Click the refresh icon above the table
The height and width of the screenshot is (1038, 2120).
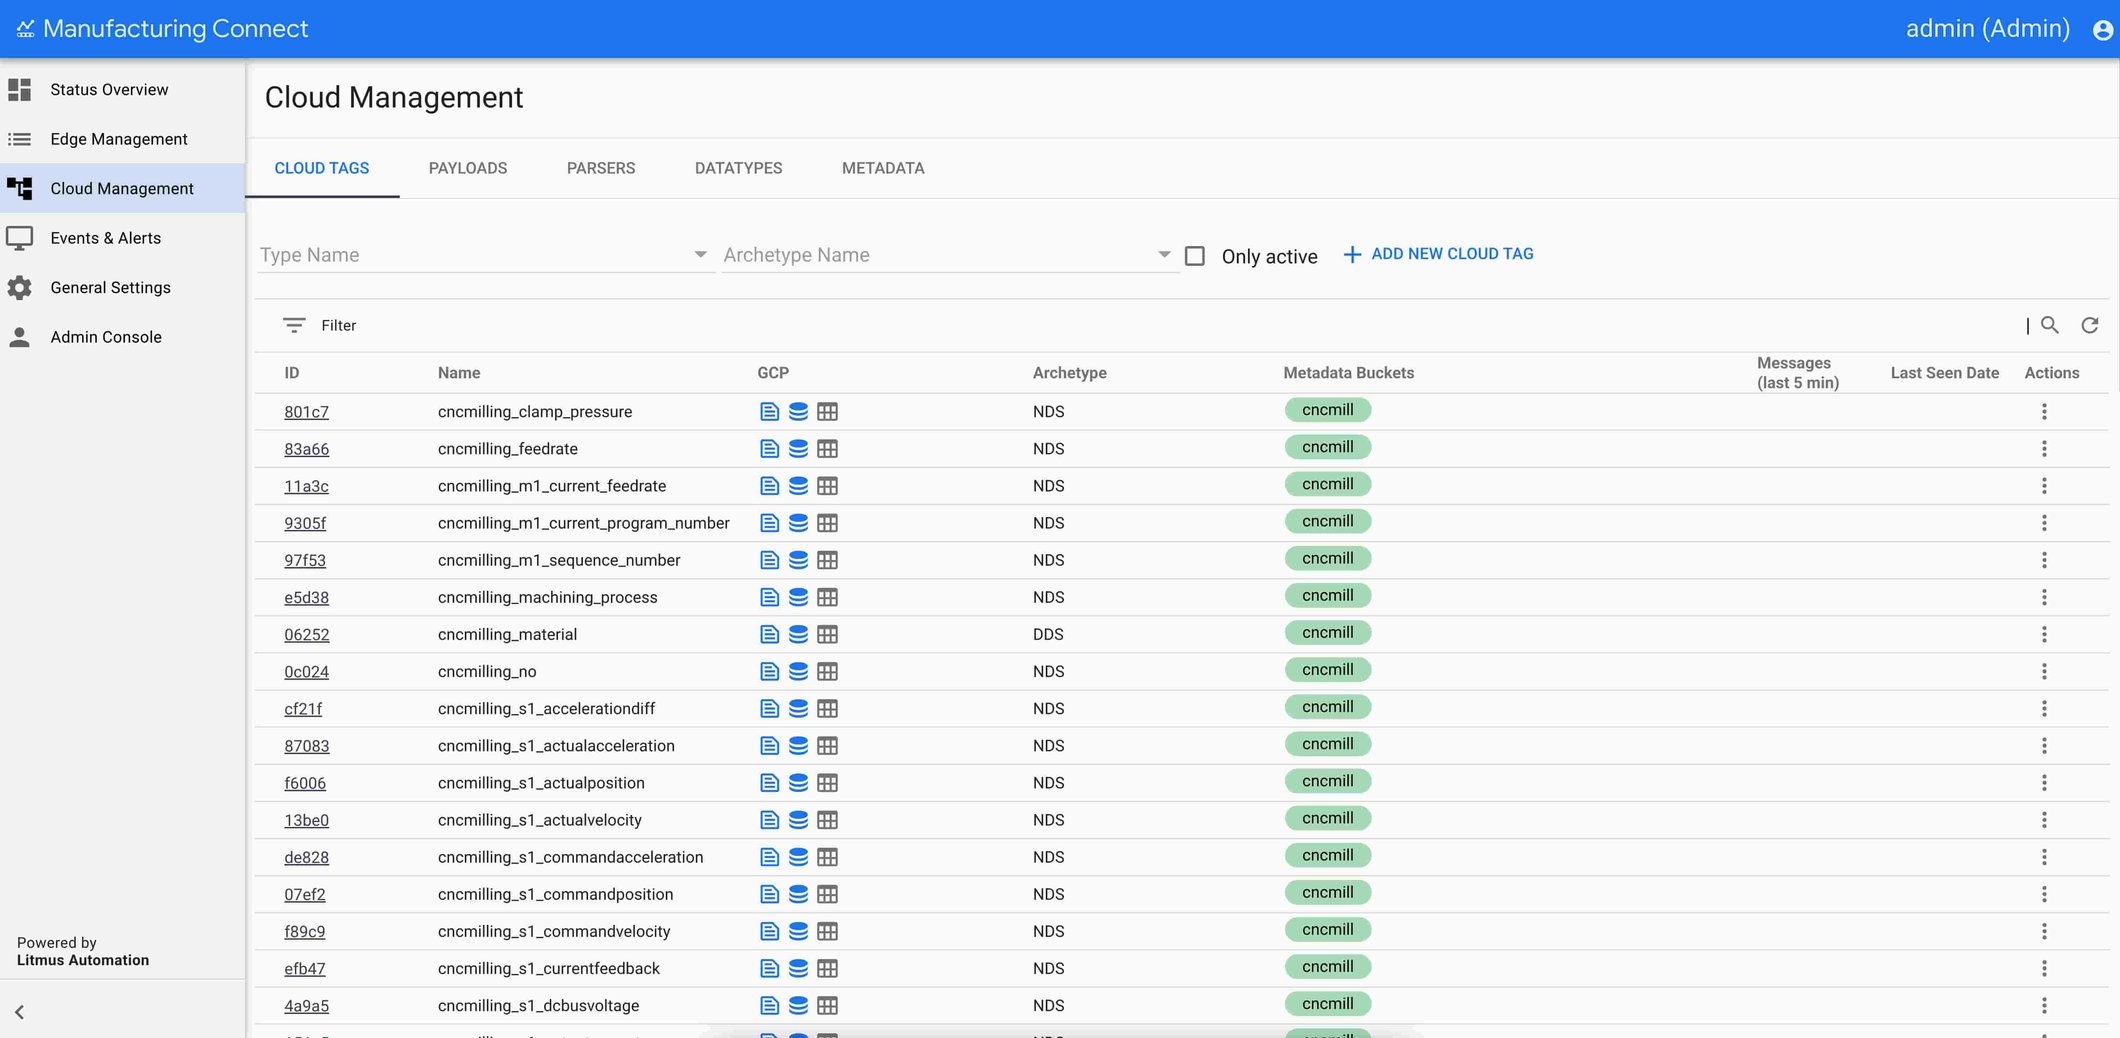(x=2091, y=325)
